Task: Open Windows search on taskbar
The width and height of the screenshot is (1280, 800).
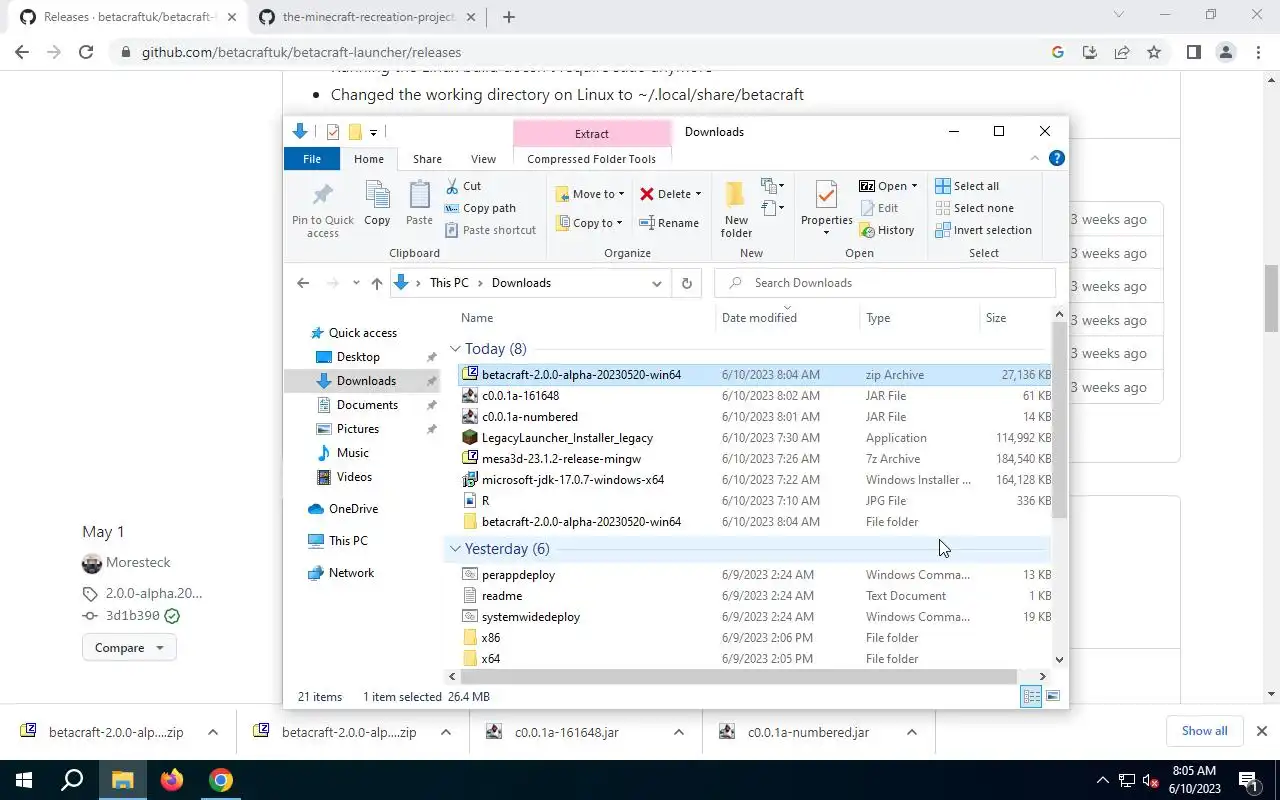Action: (72, 780)
